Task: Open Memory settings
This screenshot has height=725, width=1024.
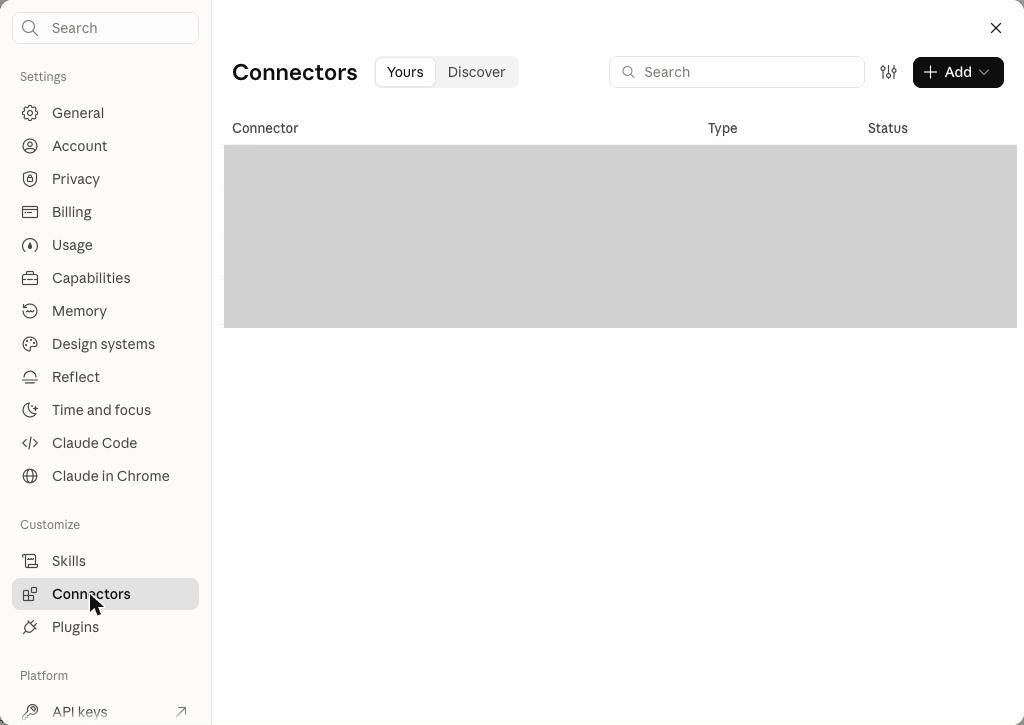Action: point(105,311)
